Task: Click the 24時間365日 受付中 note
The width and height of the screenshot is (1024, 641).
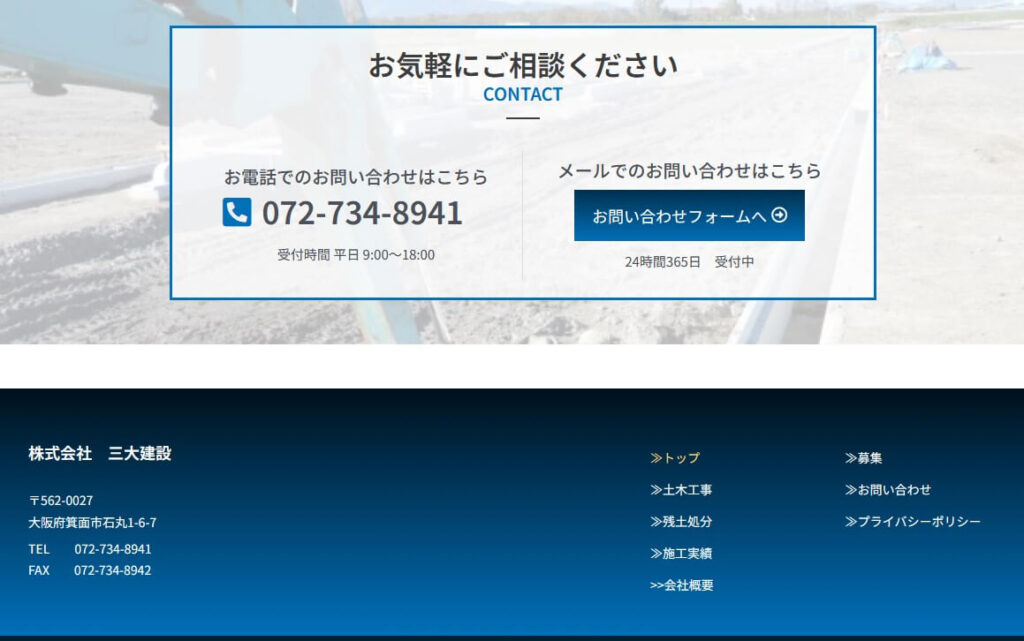Action: click(x=689, y=262)
